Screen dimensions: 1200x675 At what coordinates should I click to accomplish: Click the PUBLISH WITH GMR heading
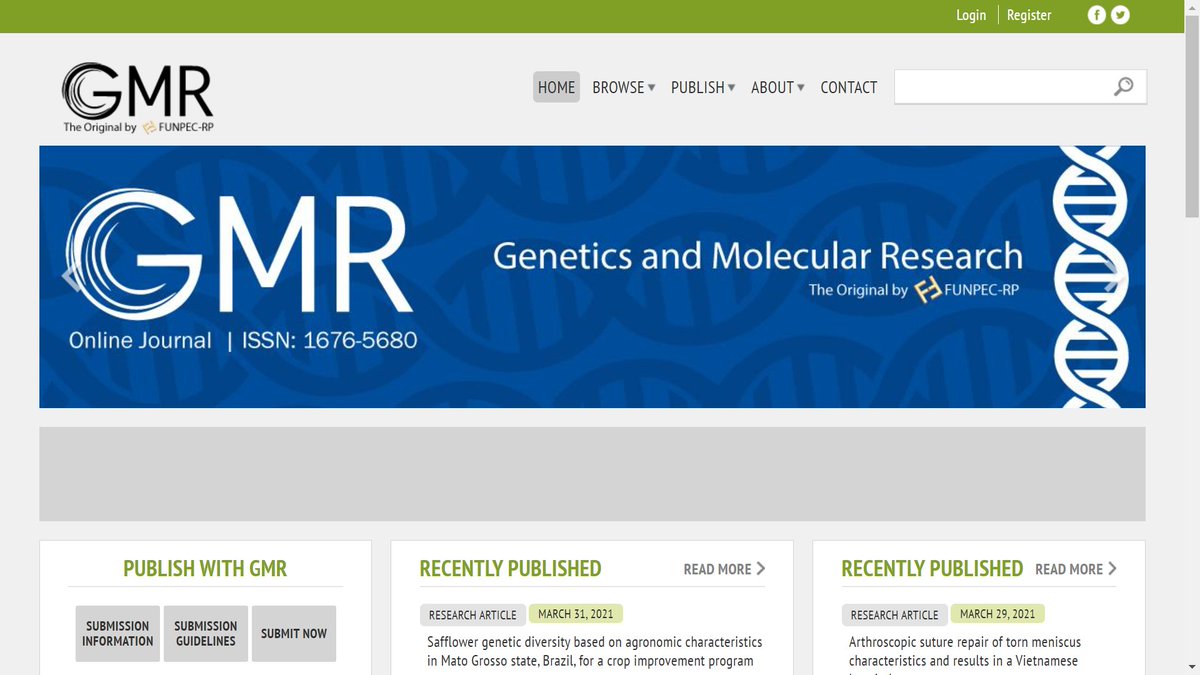(x=205, y=569)
